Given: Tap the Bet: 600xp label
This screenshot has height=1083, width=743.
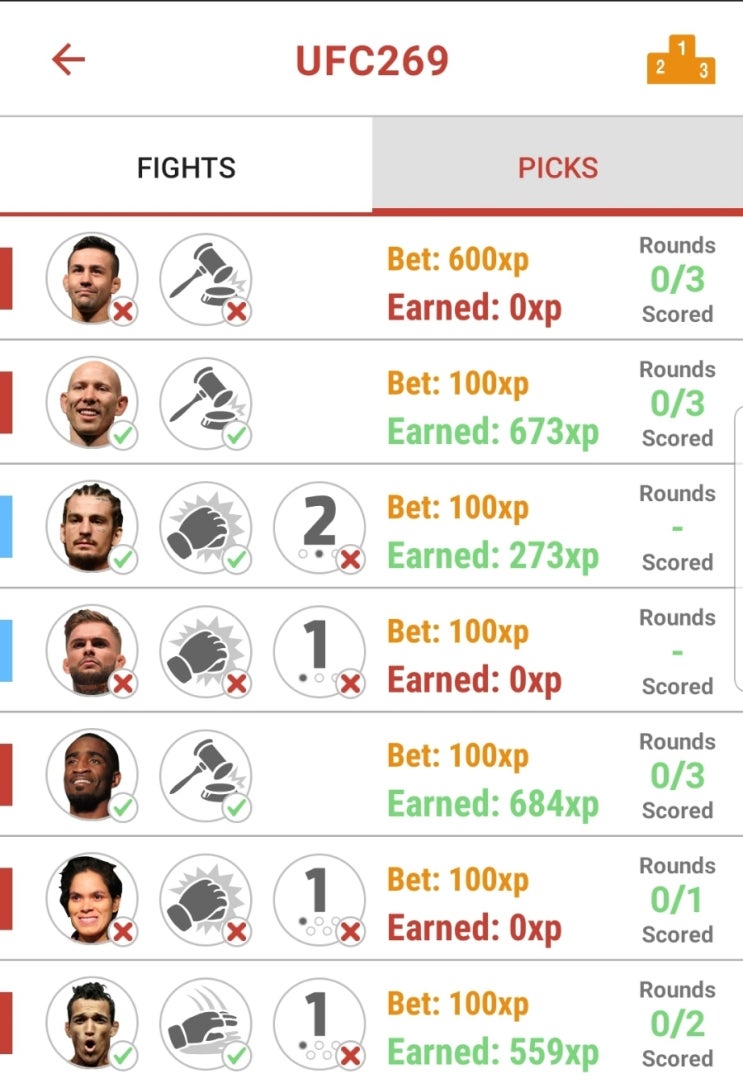Looking at the screenshot, I should pyautogui.click(x=458, y=260).
